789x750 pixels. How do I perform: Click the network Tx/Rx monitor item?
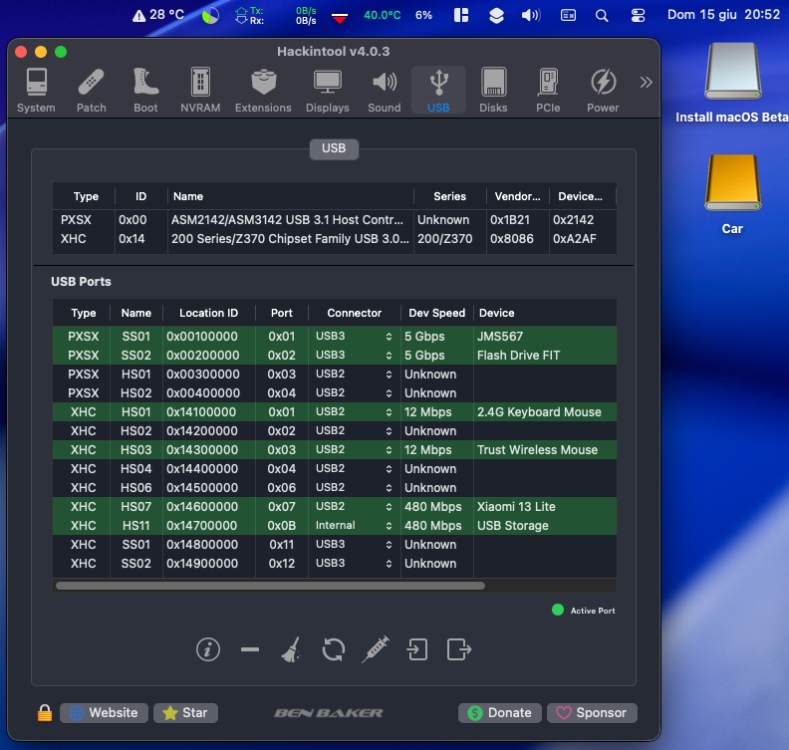(276, 16)
